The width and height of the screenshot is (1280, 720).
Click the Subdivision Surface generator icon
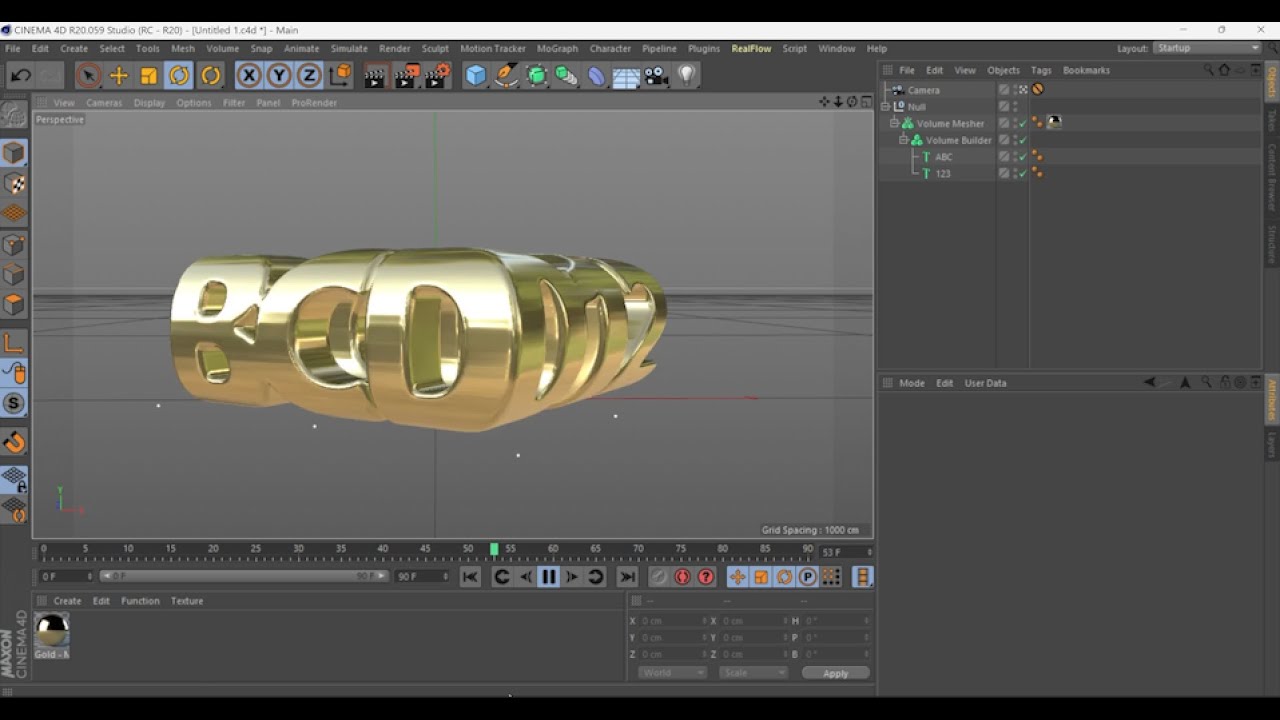[536, 76]
